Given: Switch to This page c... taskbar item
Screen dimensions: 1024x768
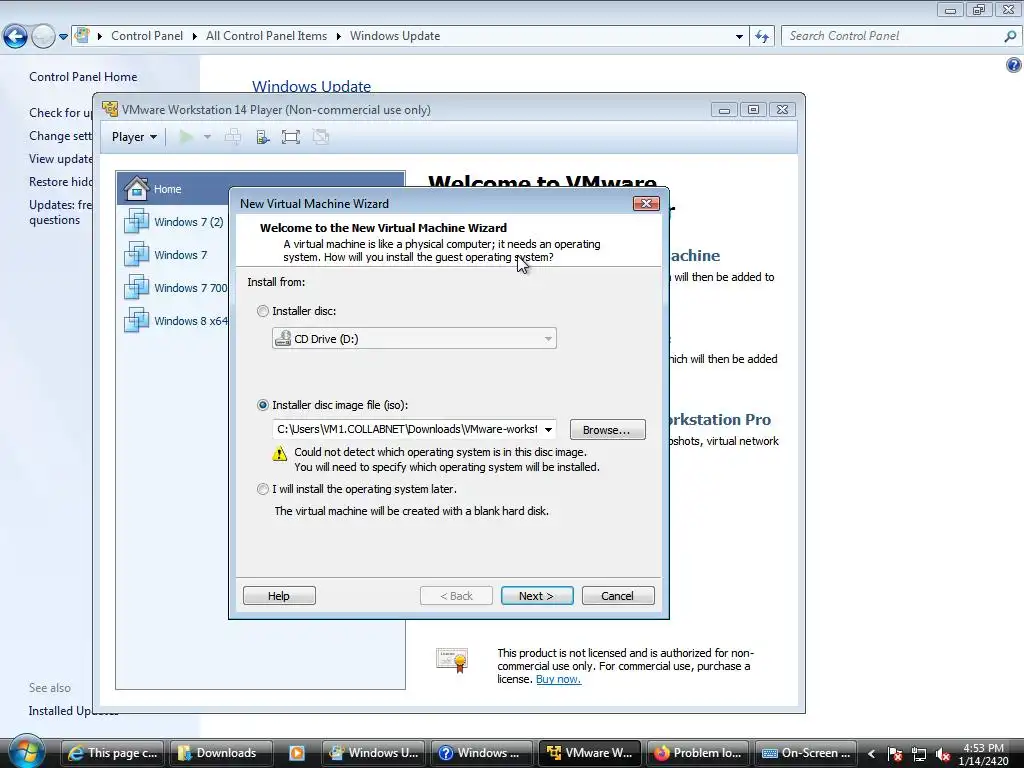Looking at the screenshot, I should tap(114, 753).
